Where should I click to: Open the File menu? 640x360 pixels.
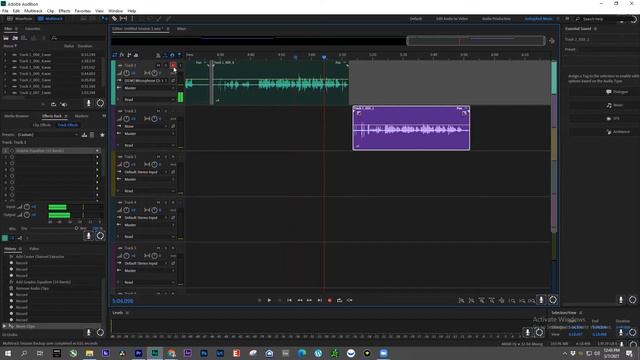[5, 11]
